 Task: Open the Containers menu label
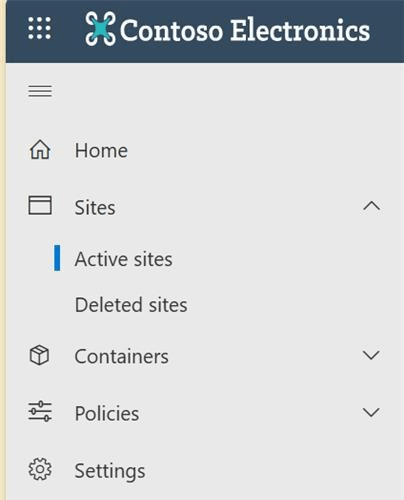click(x=121, y=356)
